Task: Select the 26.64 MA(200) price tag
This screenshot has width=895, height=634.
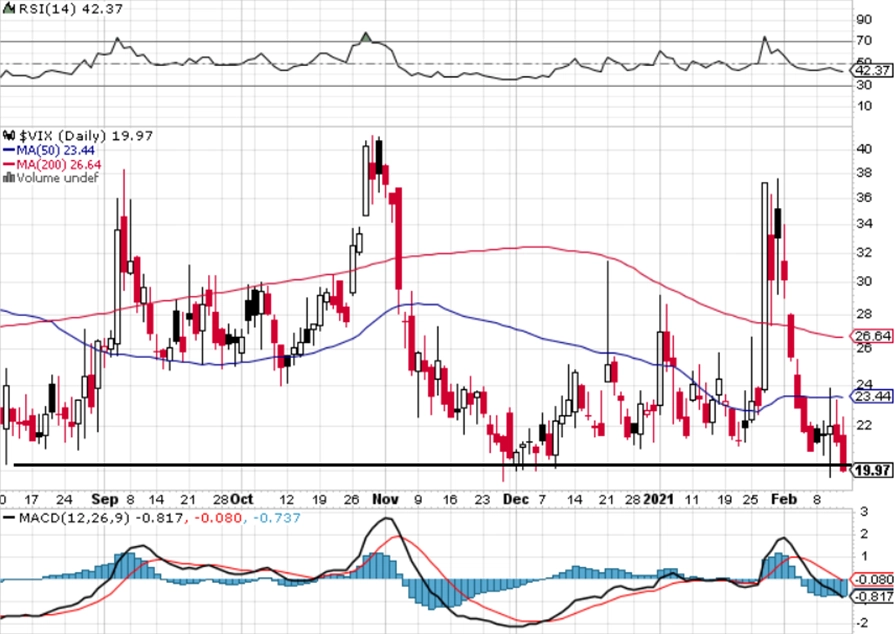Action: coord(872,336)
